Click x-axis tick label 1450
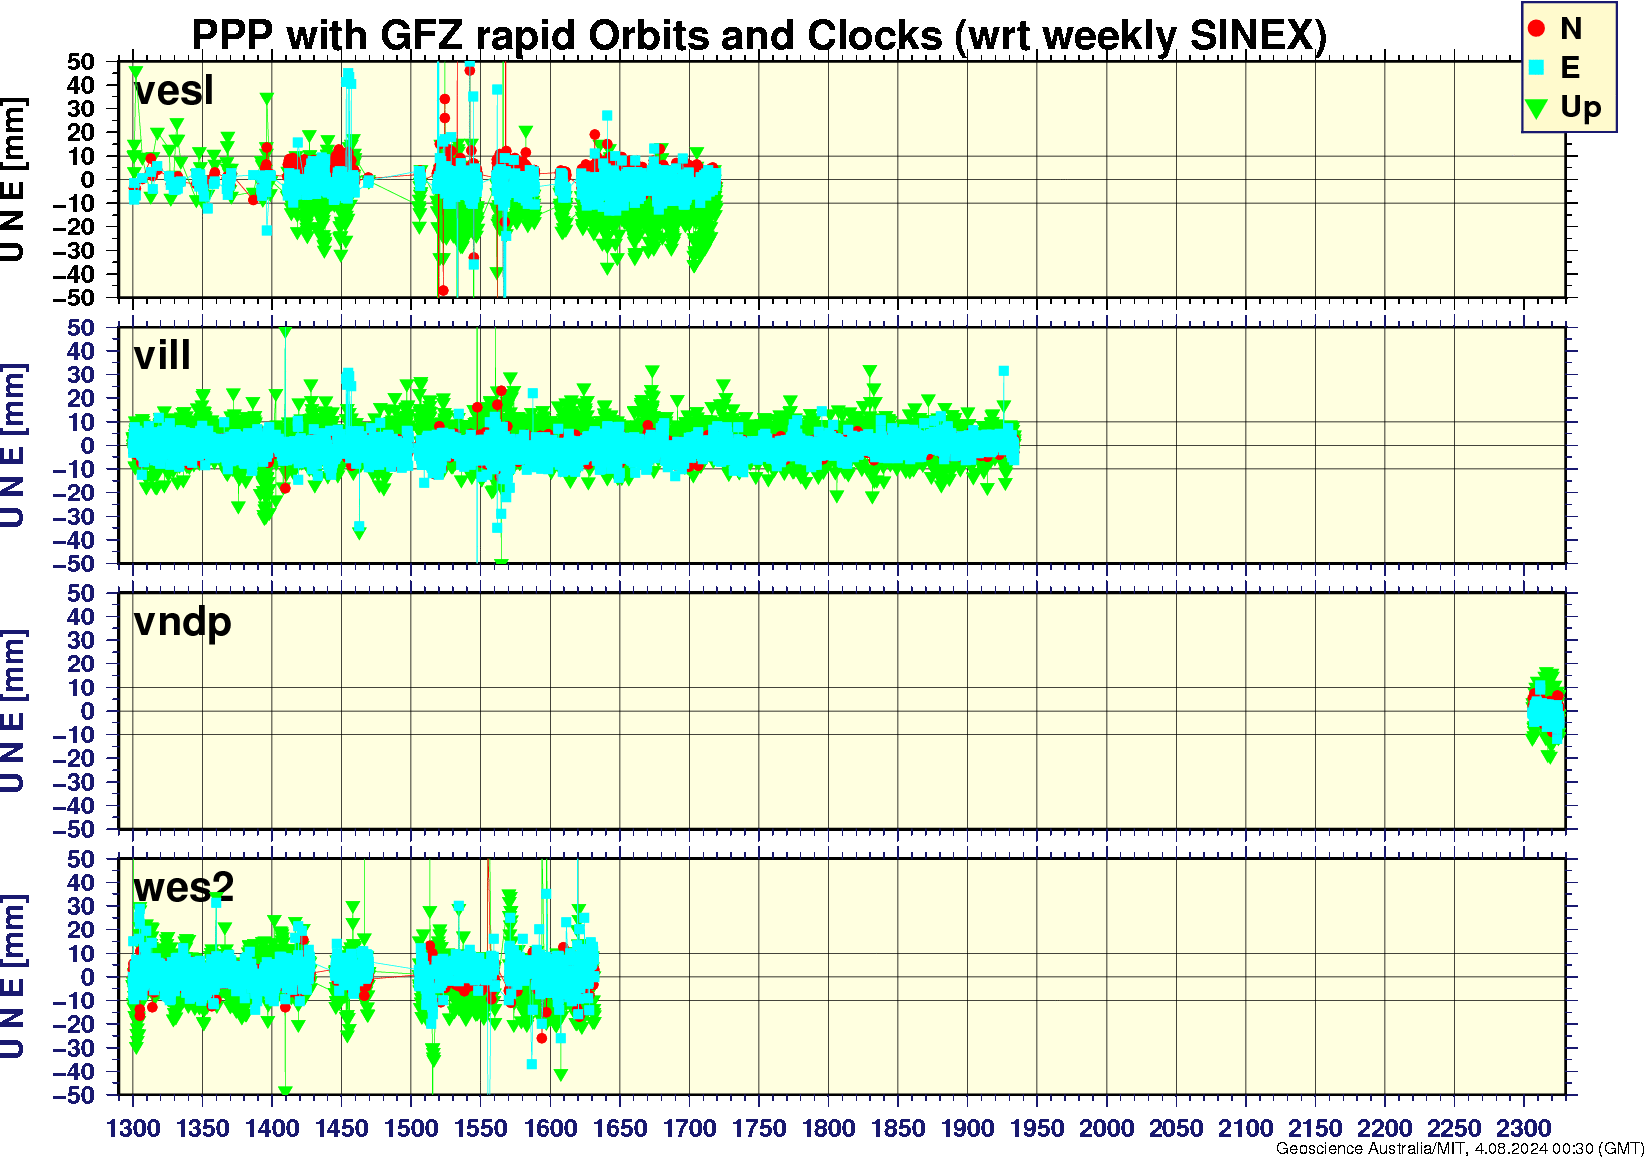The height and width of the screenshot is (1158, 1644). (342, 1128)
